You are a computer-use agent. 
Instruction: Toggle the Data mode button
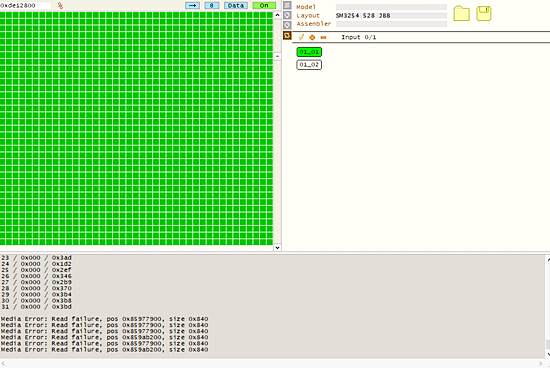(236, 5)
